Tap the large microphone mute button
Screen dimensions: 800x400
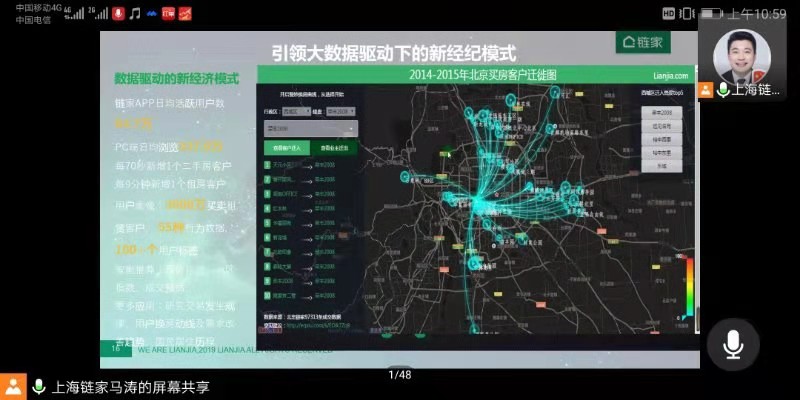(x=733, y=344)
